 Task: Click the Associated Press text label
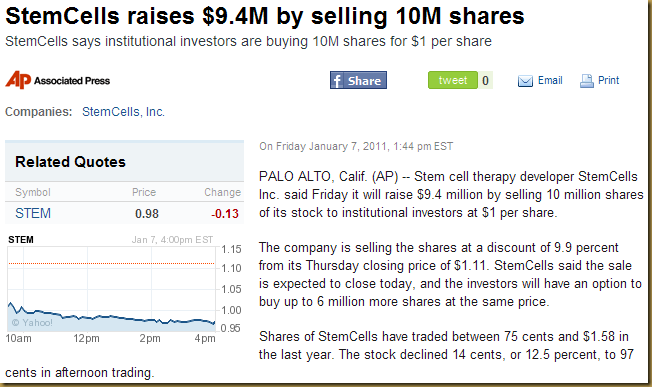[72, 81]
